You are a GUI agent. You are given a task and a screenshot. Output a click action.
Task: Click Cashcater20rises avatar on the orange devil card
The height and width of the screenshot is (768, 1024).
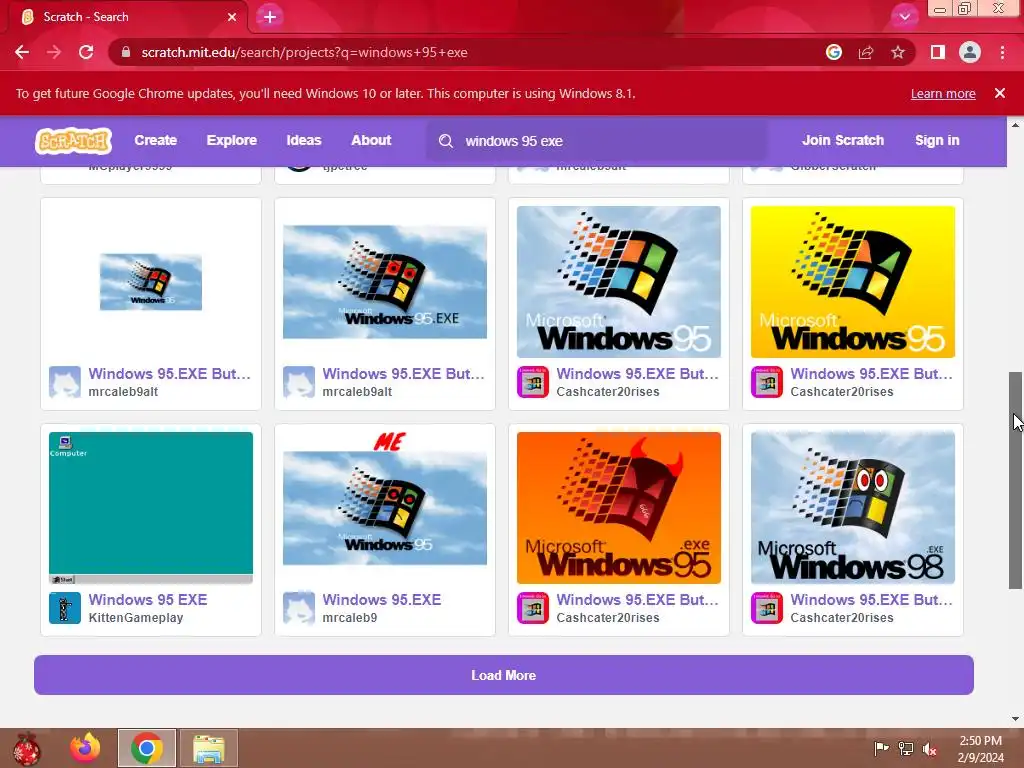[x=533, y=608]
